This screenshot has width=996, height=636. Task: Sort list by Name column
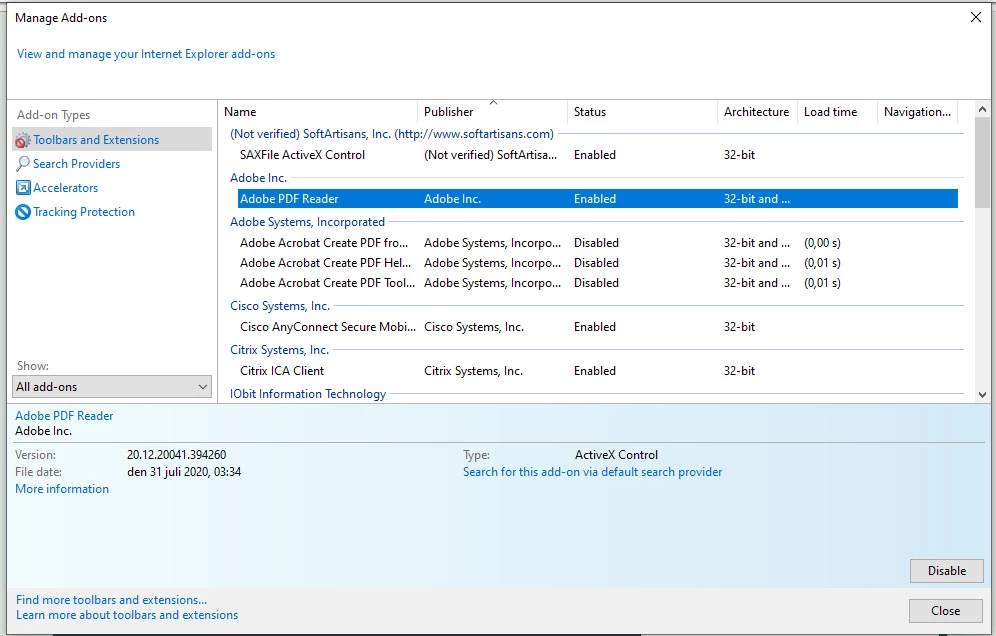tap(318, 112)
